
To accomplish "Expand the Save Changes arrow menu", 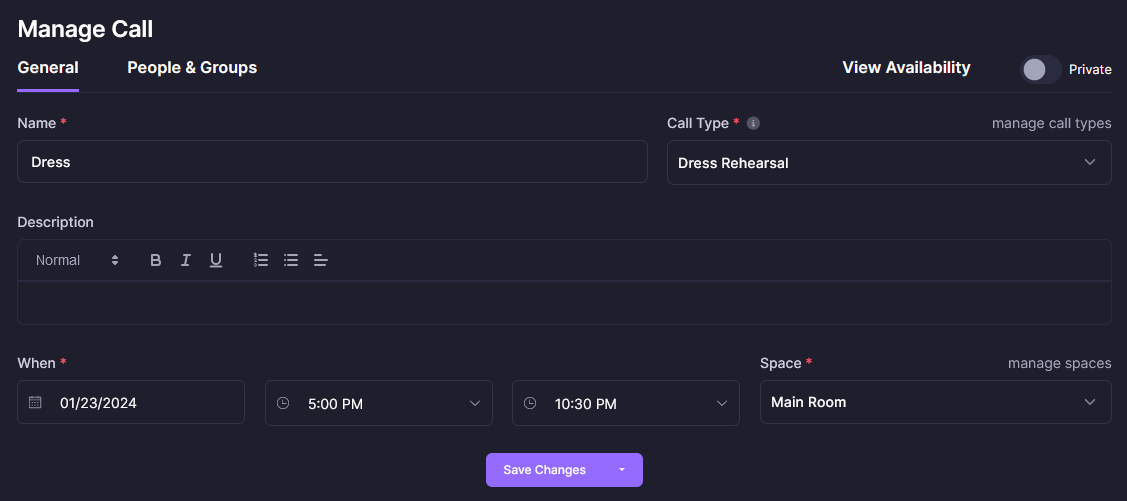I will tap(621, 470).
